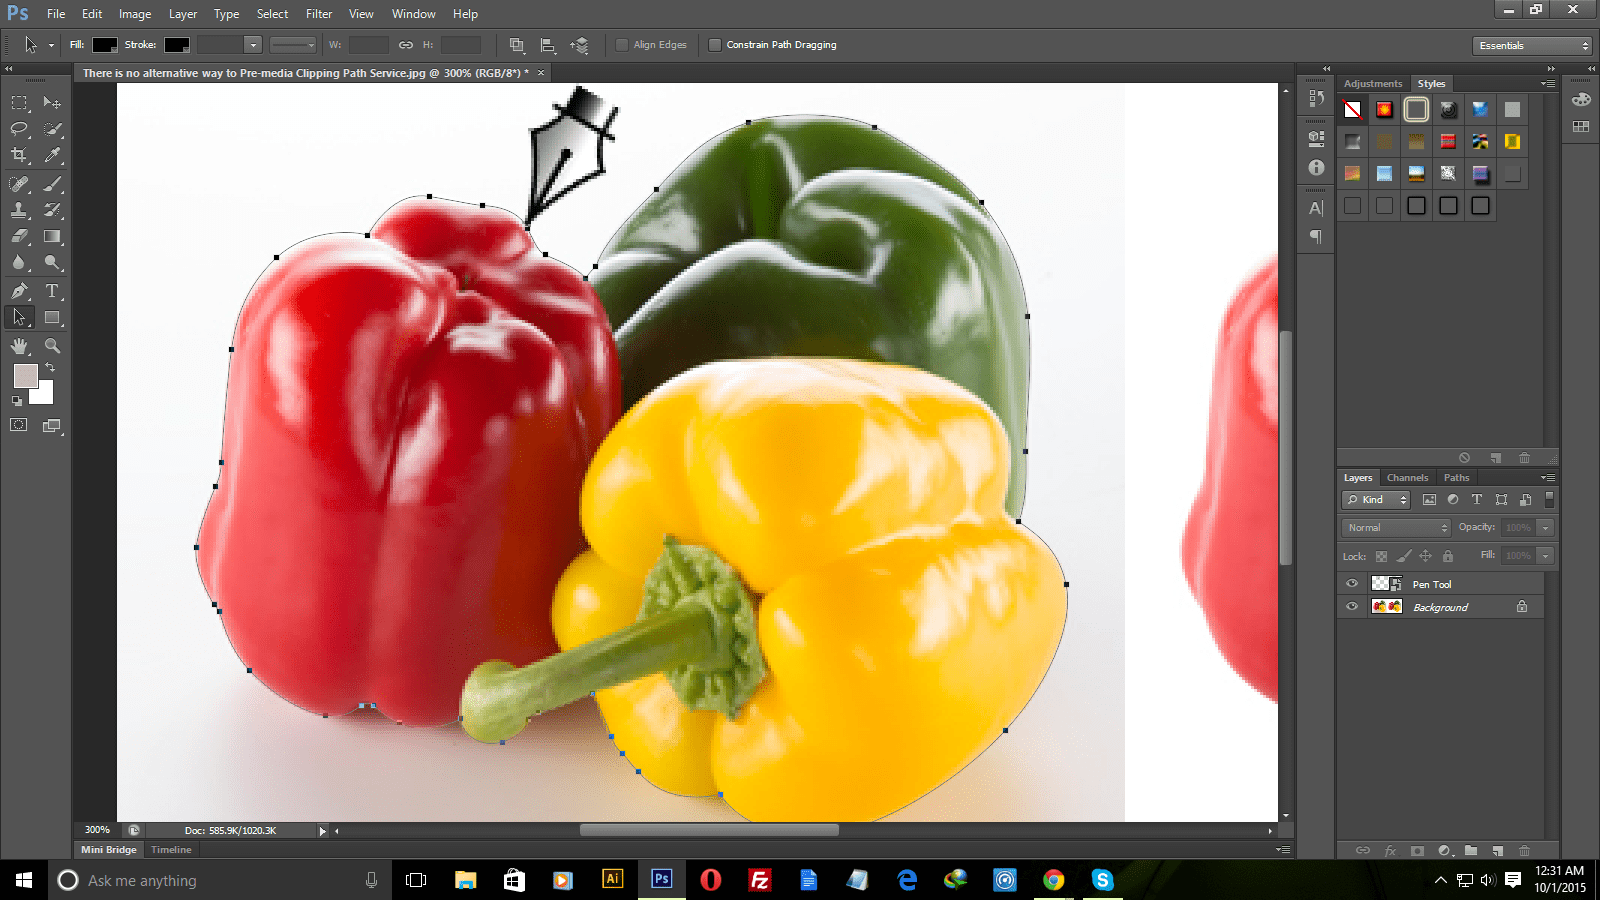Open the Timeline panel tab
Viewport: 1600px width, 900px height.
coord(171,850)
